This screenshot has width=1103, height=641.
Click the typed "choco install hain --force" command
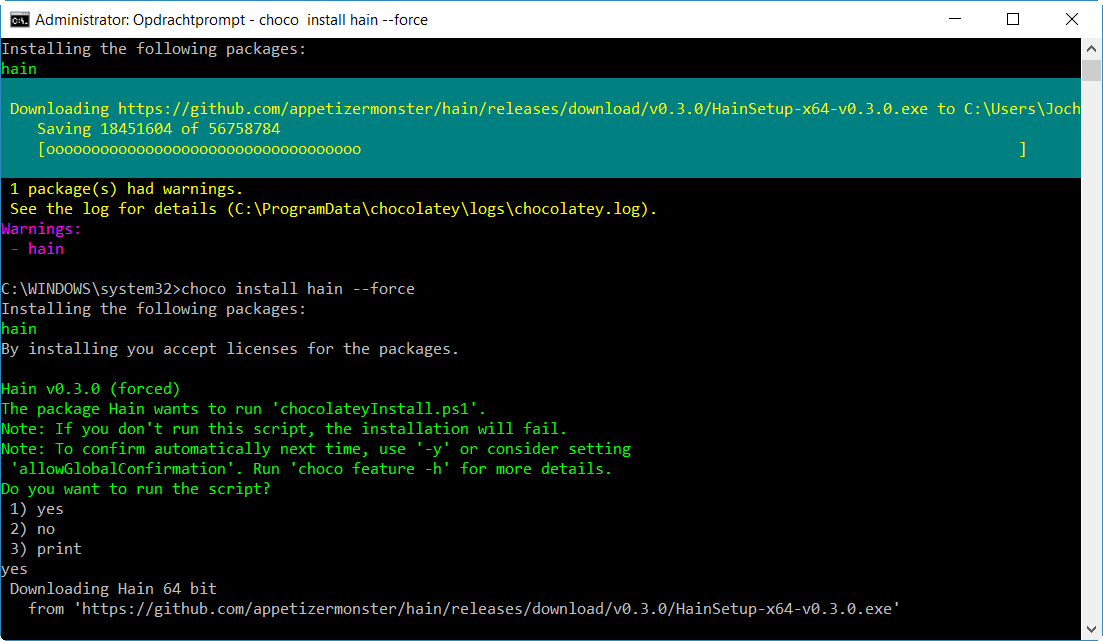click(298, 289)
